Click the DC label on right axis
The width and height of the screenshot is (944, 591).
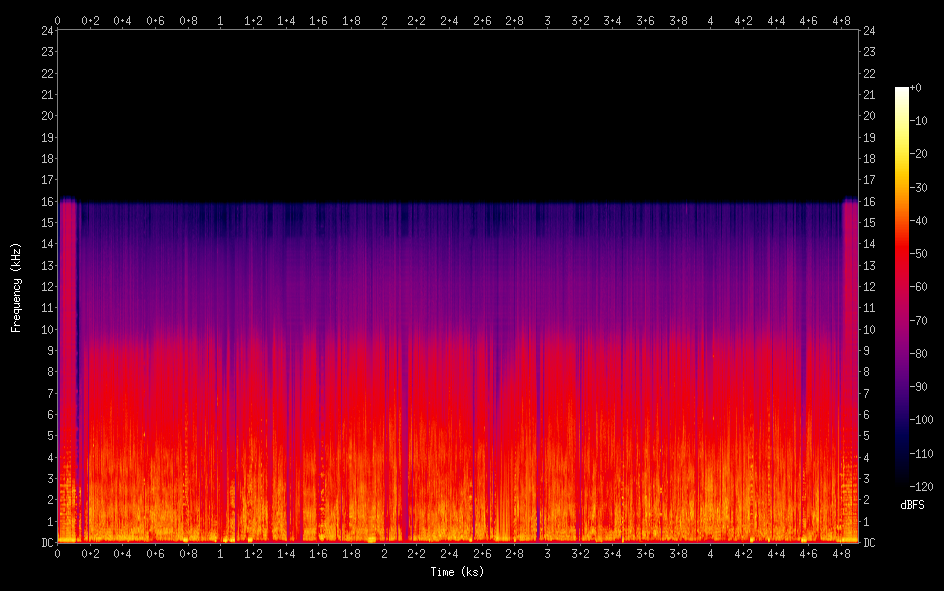tap(869, 543)
